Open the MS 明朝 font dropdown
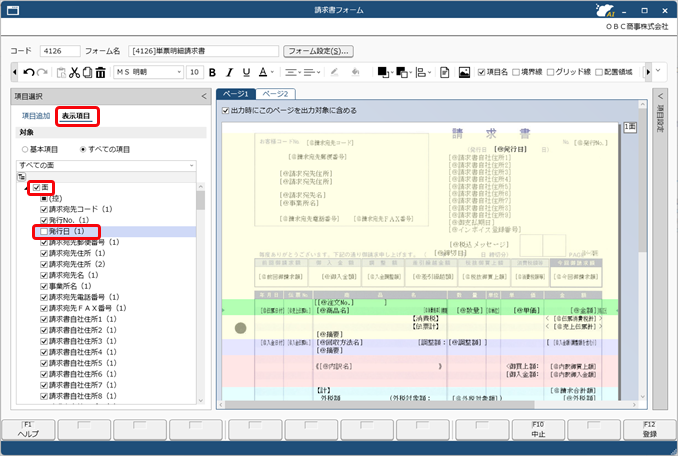Image resolution: width=678 pixels, height=456 pixels. (179, 72)
